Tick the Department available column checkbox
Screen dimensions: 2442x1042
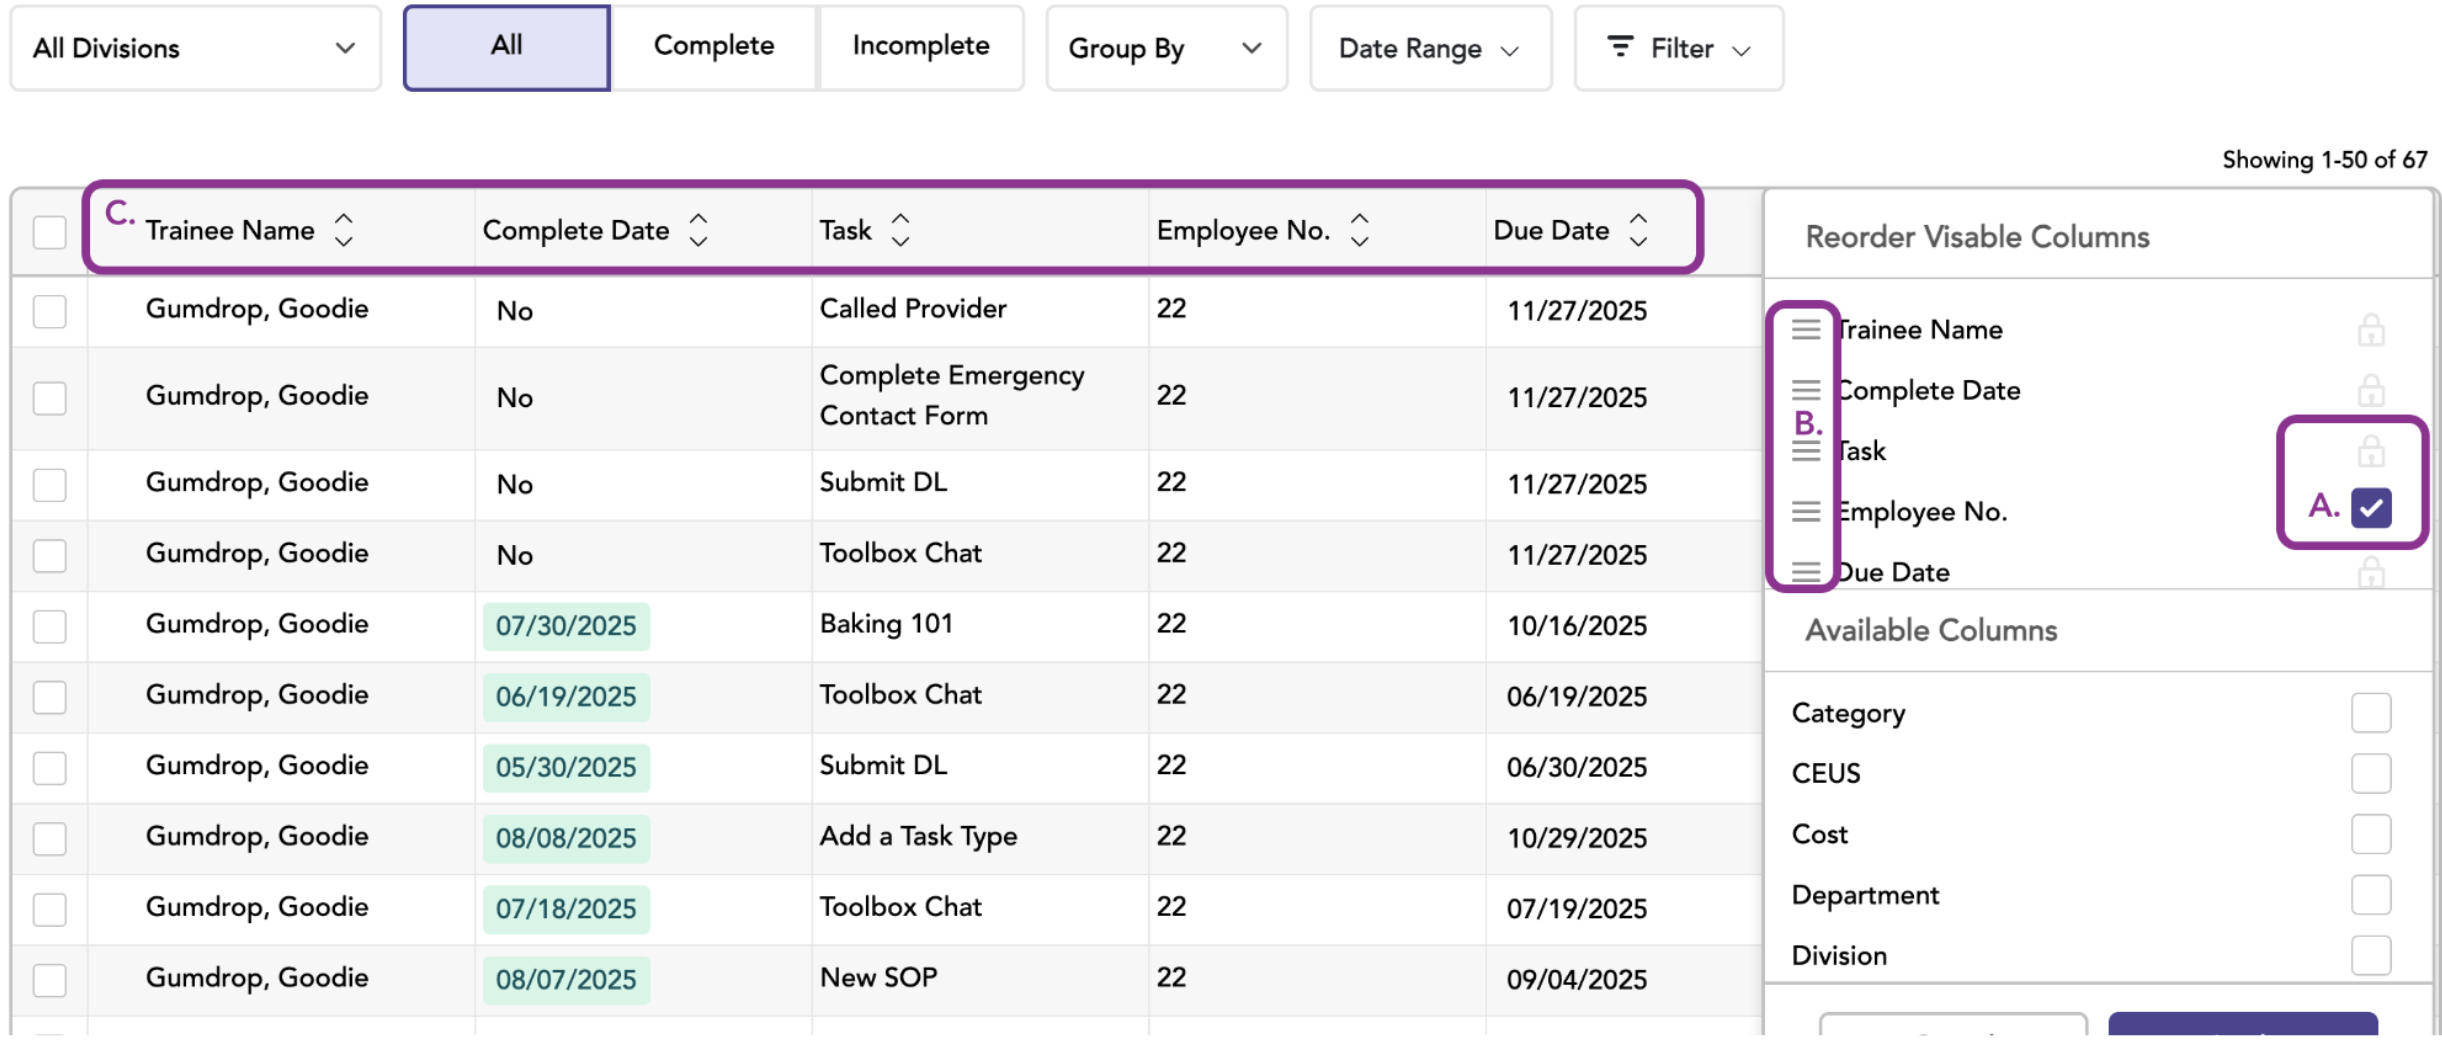coord(2371,895)
